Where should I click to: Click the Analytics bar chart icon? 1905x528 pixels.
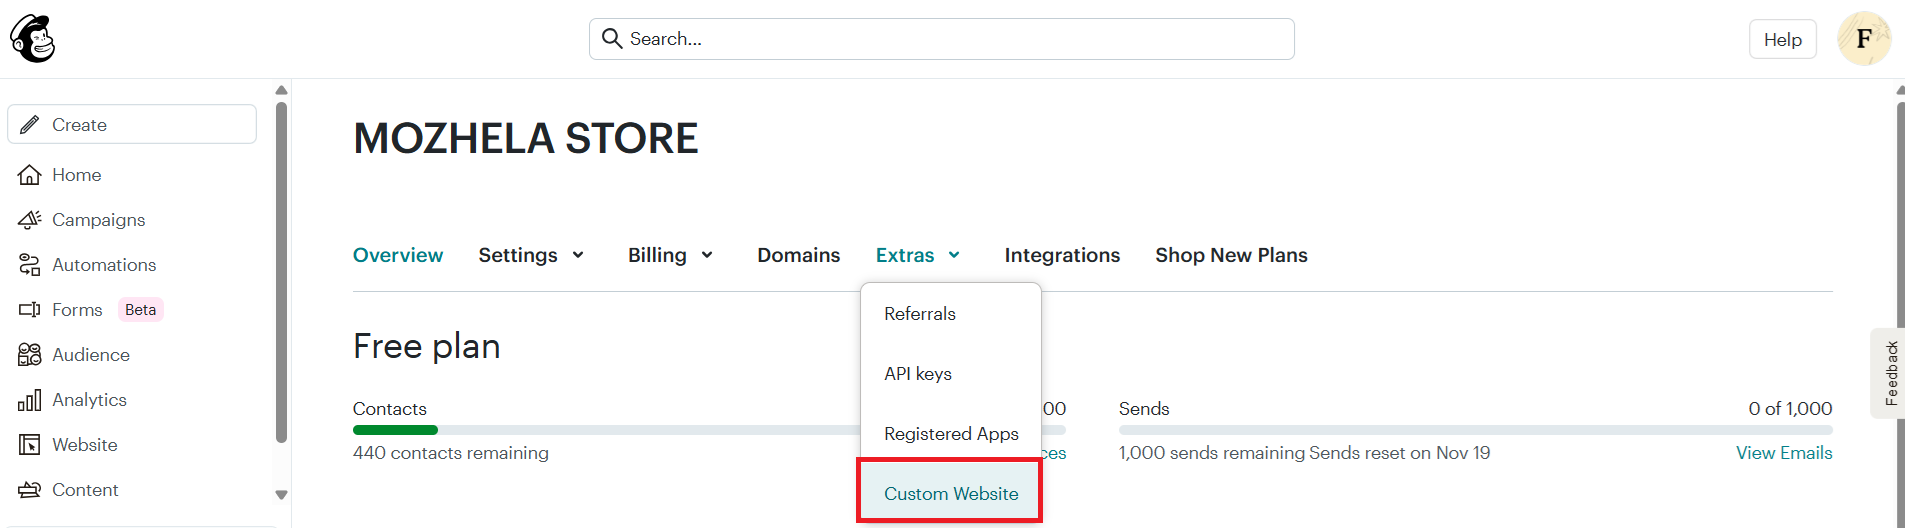point(30,400)
